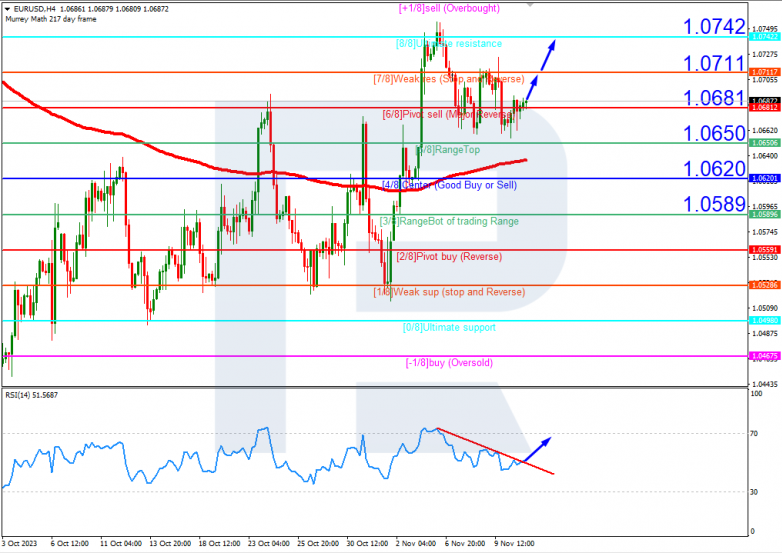Click the large 1.0589 price annotation
This screenshot has width=782, height=553.
pos(714,204)
